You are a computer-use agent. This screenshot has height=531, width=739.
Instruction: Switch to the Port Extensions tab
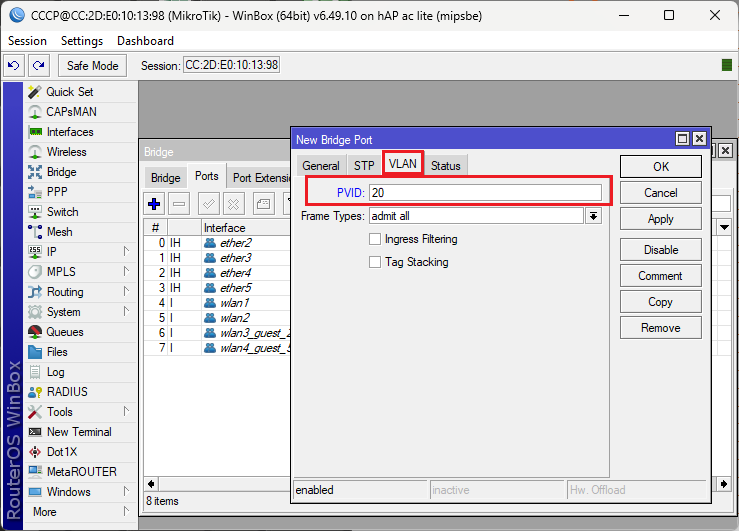(x=261, y=178)
